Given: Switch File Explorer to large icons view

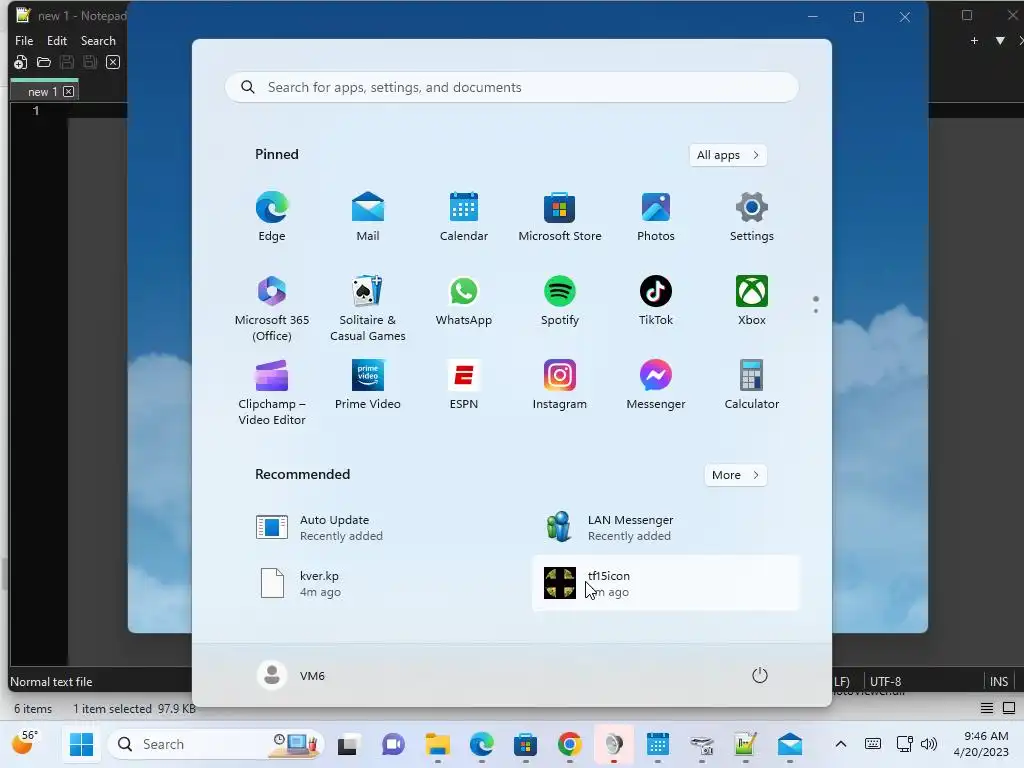Looking at the screenshot, I should pyautogui.click(x=1009, y=708).
